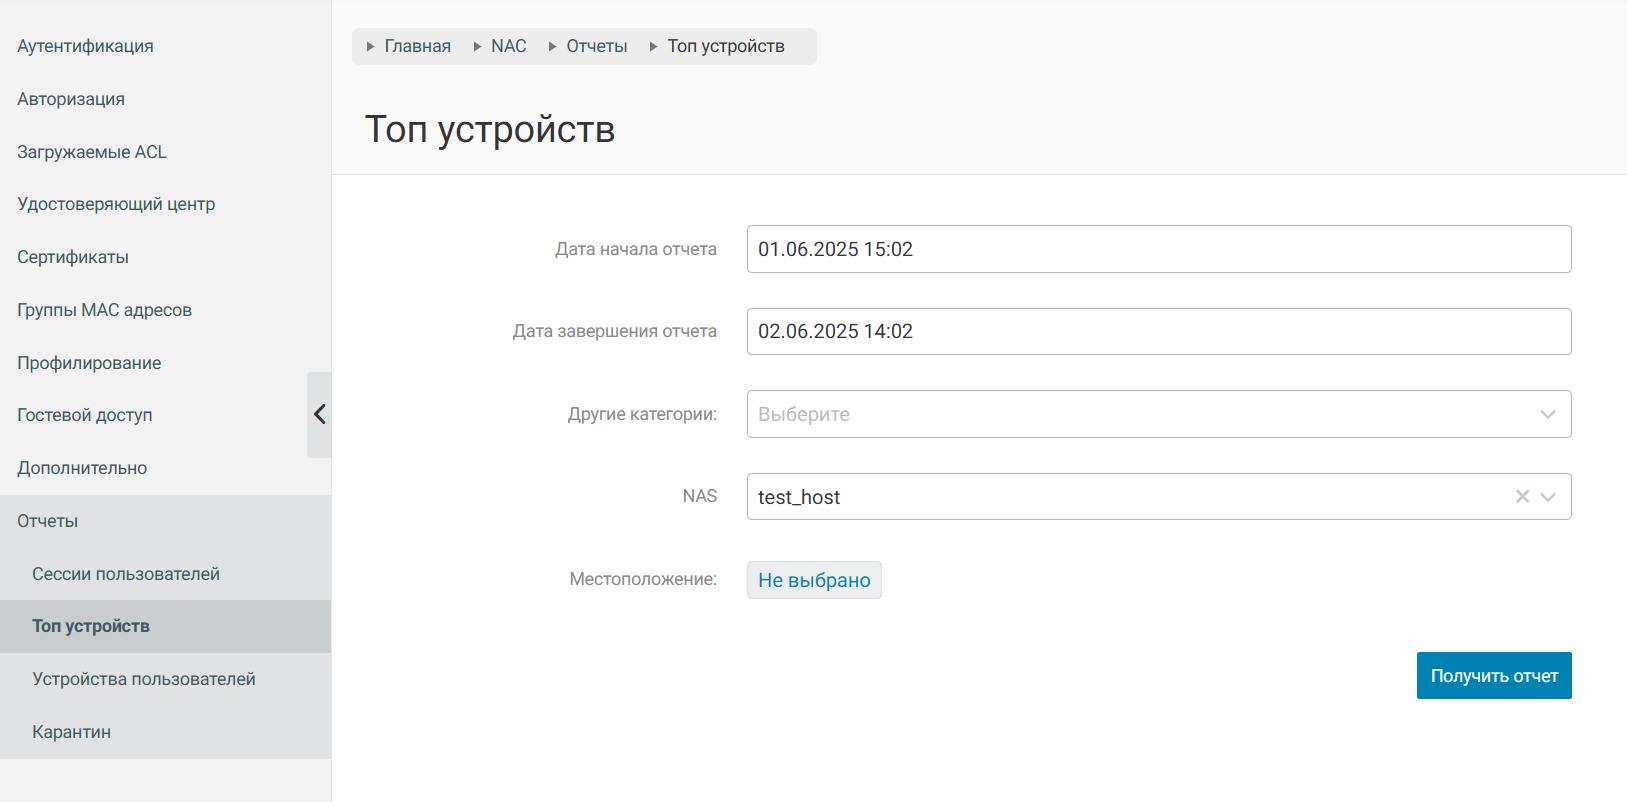Collapse the sidebar with the left chevron
Image resolution: width=1627 pixels, height=802 pixels.
coord(319,414)
